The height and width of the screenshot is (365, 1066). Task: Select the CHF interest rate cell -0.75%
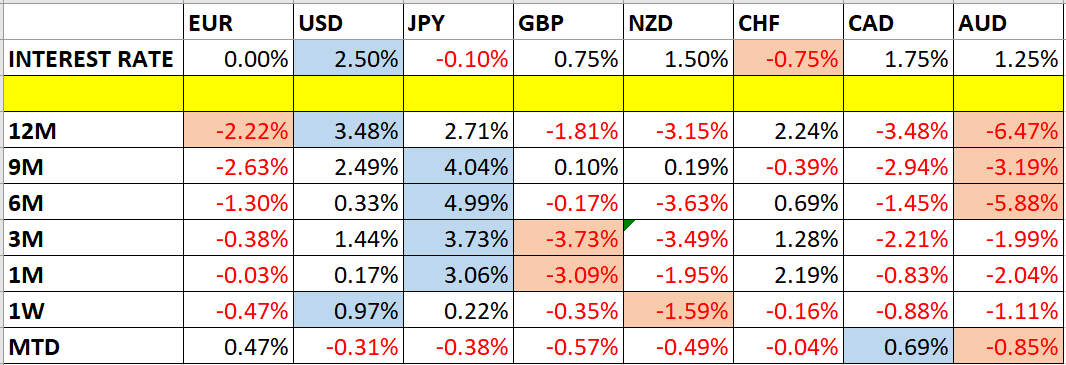[x=789, y=59]
